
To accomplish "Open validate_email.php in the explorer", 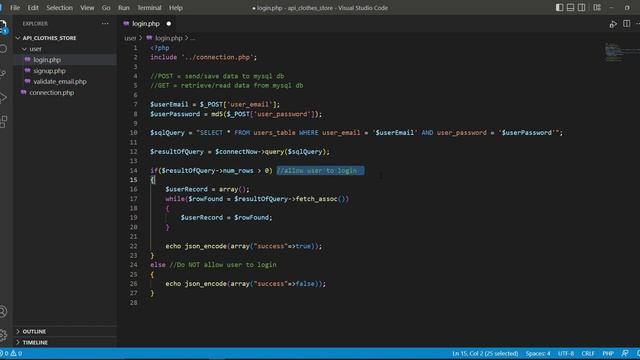I will pos(60,82).
